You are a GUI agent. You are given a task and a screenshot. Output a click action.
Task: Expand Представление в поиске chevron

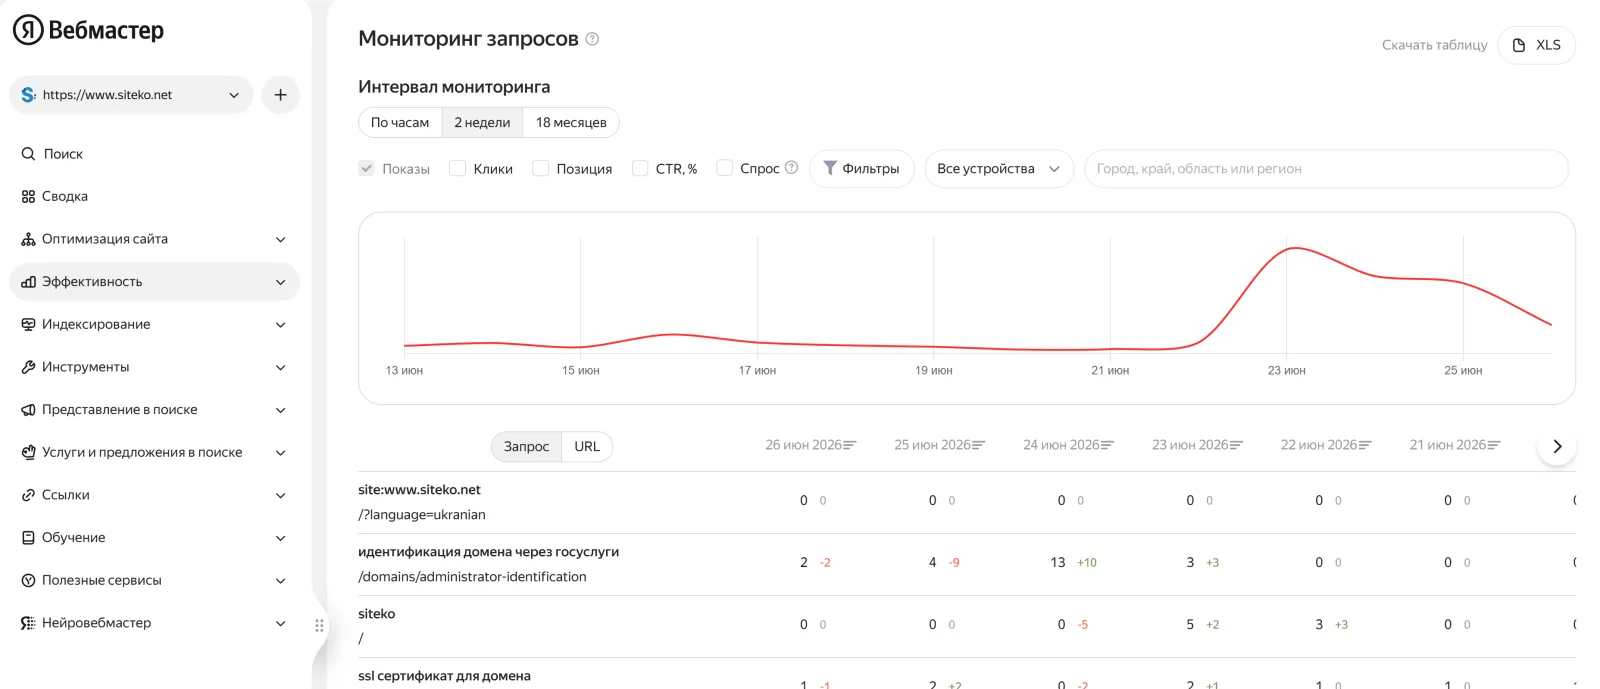tap(281, 410)
